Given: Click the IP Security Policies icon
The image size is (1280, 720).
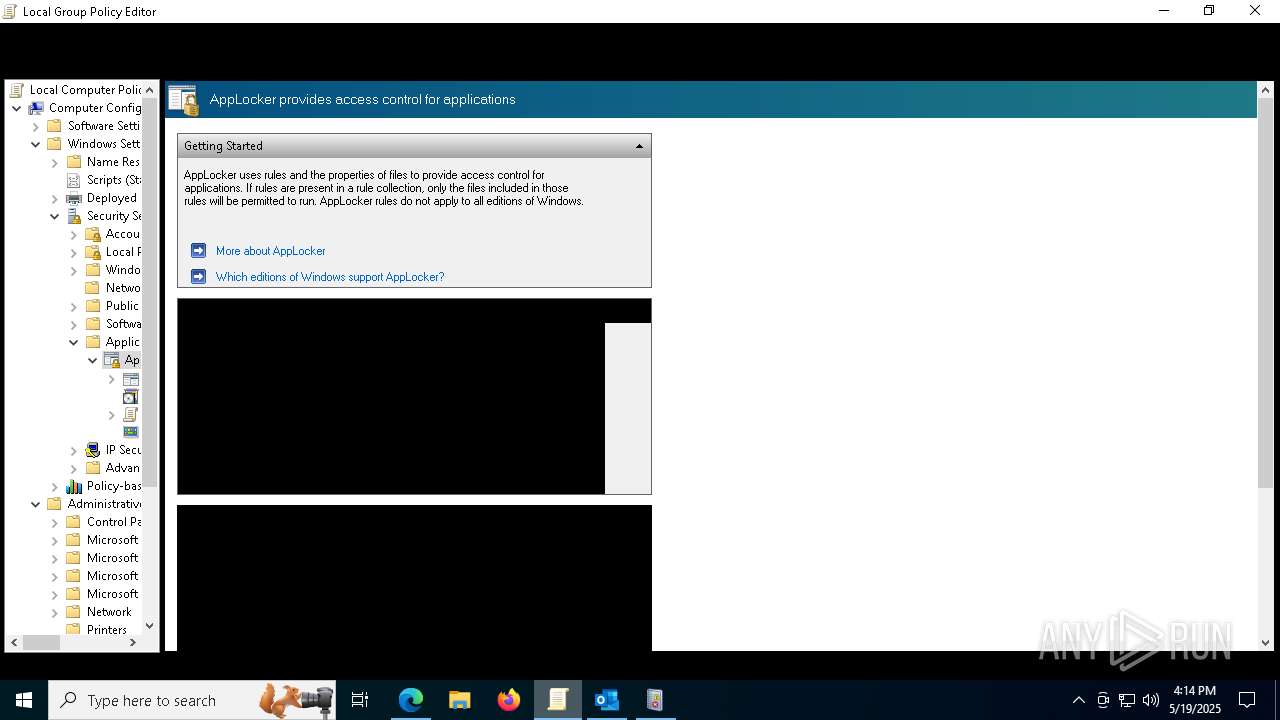Looking at the screenshot, I should (x=93, y=450).
